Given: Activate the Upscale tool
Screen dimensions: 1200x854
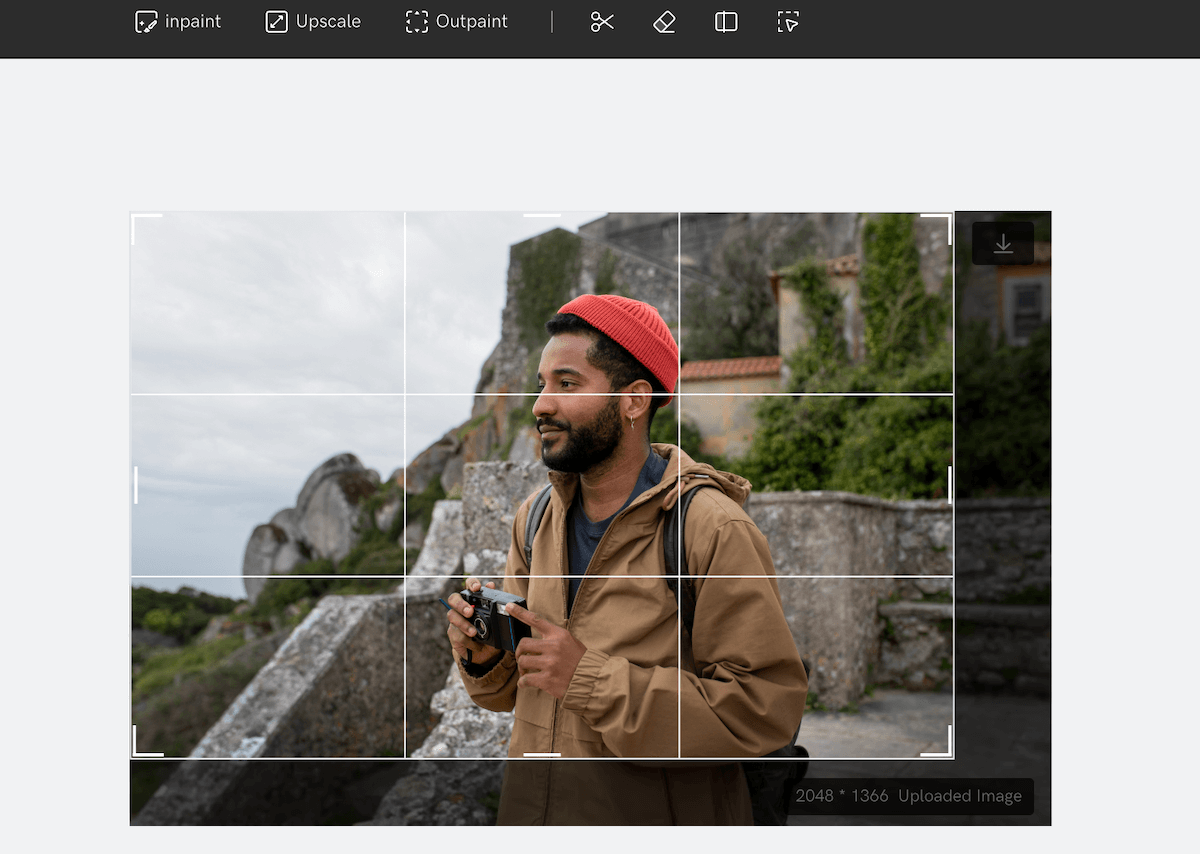Looking at the screenshot, I should (x=312, y=21).
